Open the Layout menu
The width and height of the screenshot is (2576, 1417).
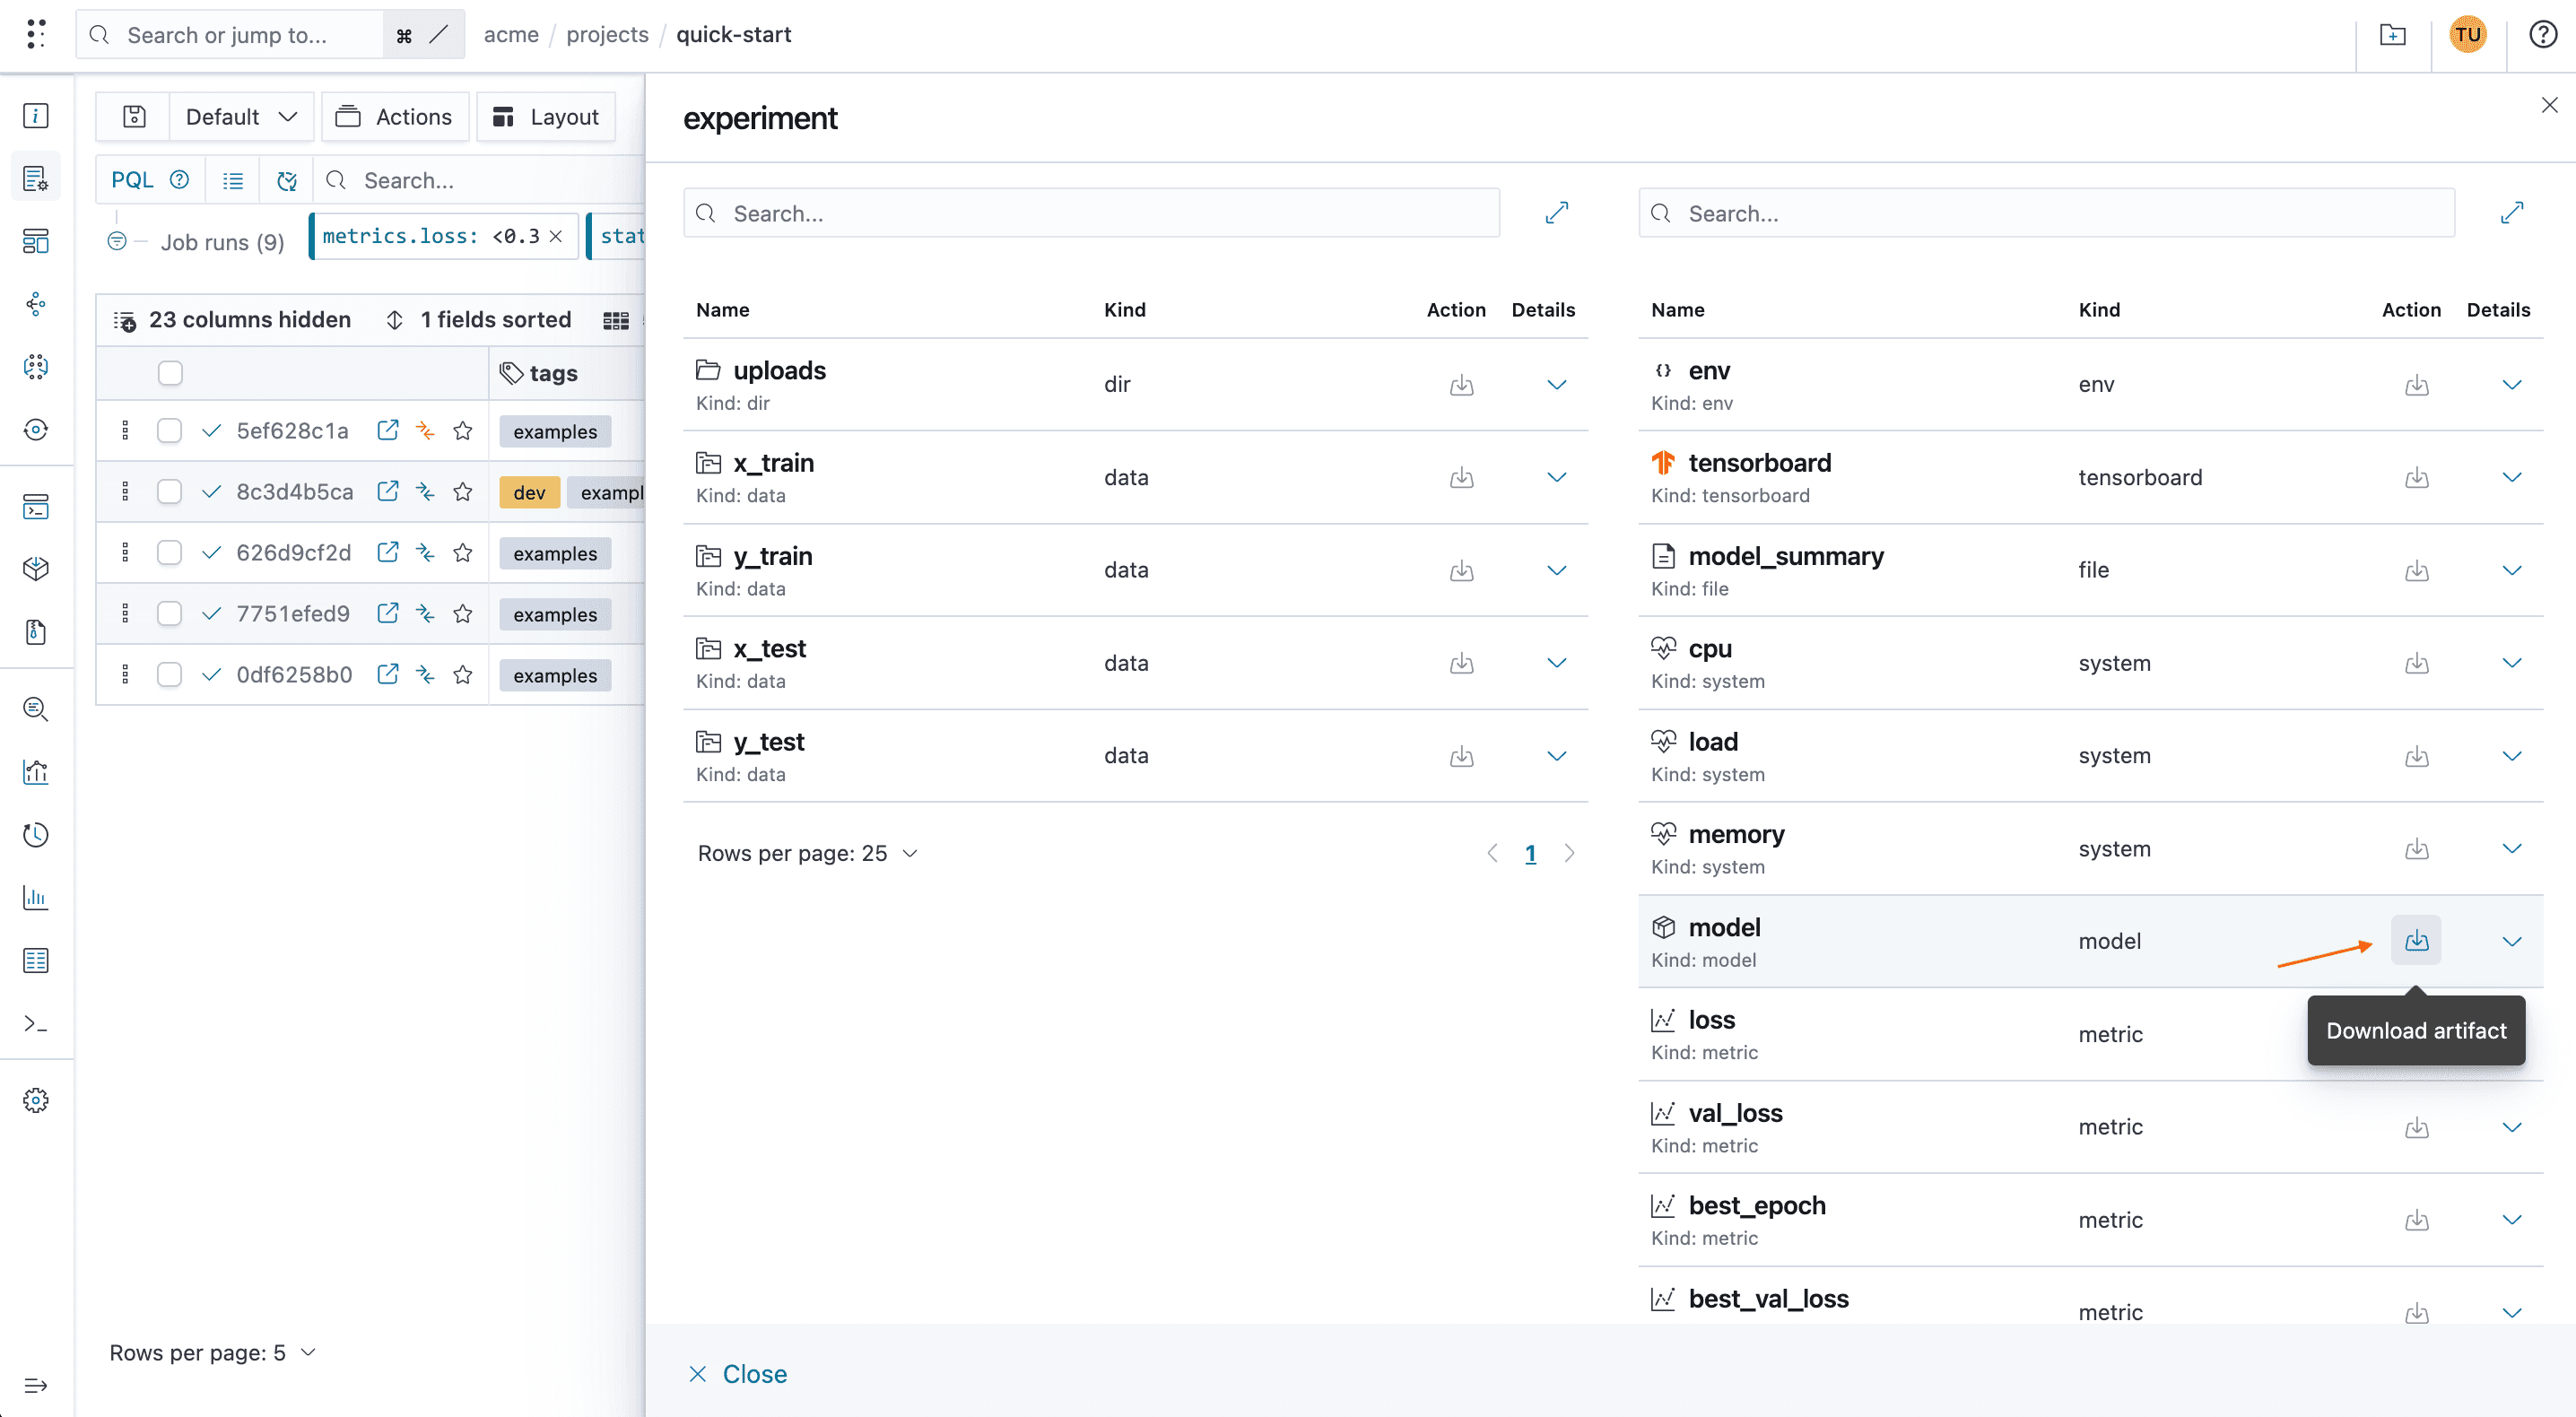(x=546, y=116)
